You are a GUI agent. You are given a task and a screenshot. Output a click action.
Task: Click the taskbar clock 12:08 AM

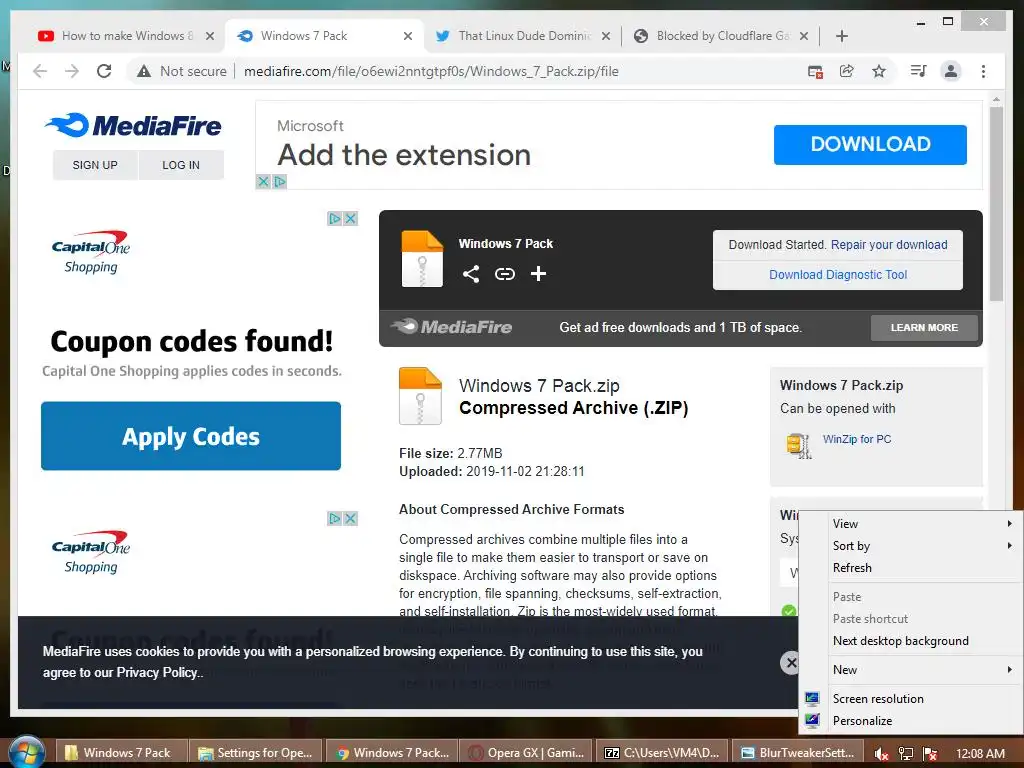coord(980,754)
